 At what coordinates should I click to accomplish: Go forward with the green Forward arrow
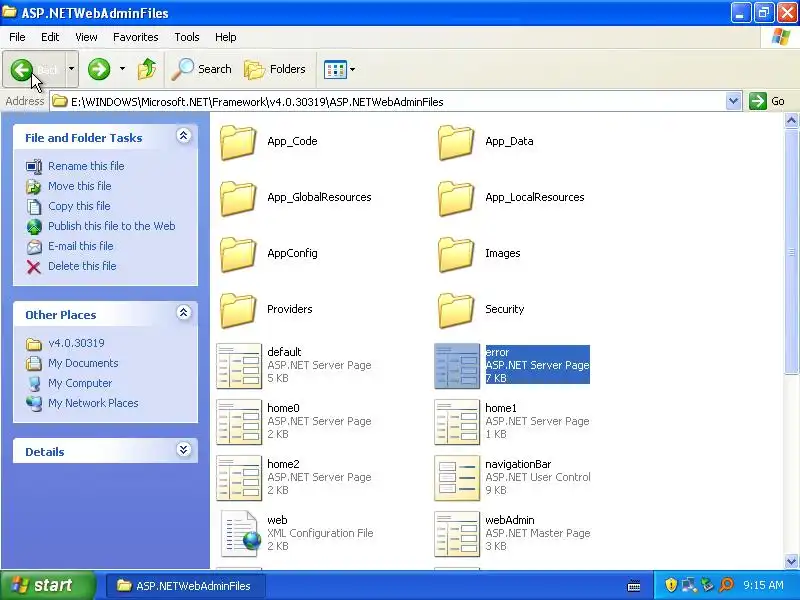coord(99,69)
